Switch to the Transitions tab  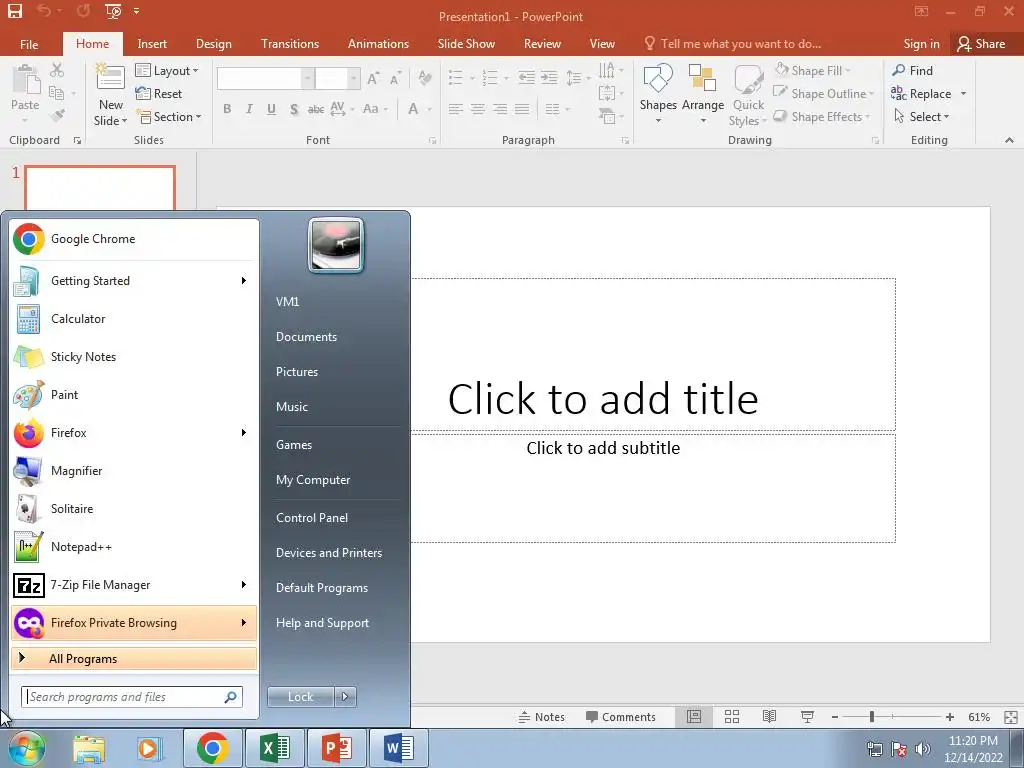pyautogui.click(x=290, y=44)
